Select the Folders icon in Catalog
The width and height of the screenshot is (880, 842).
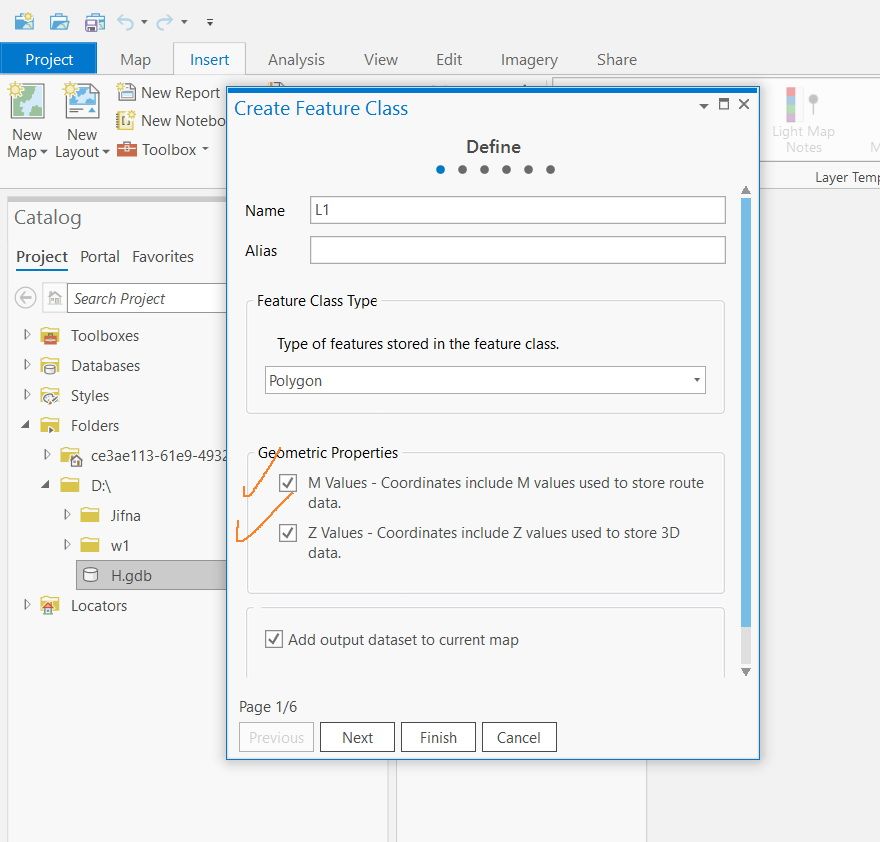(x=50, y=425)
